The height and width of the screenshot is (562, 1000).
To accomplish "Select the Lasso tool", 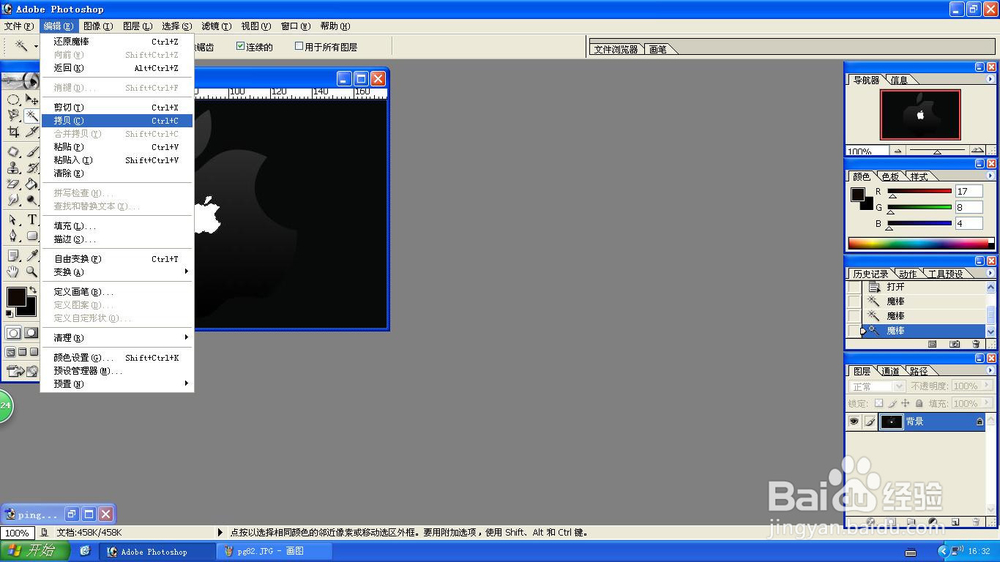I will point(13,115).
